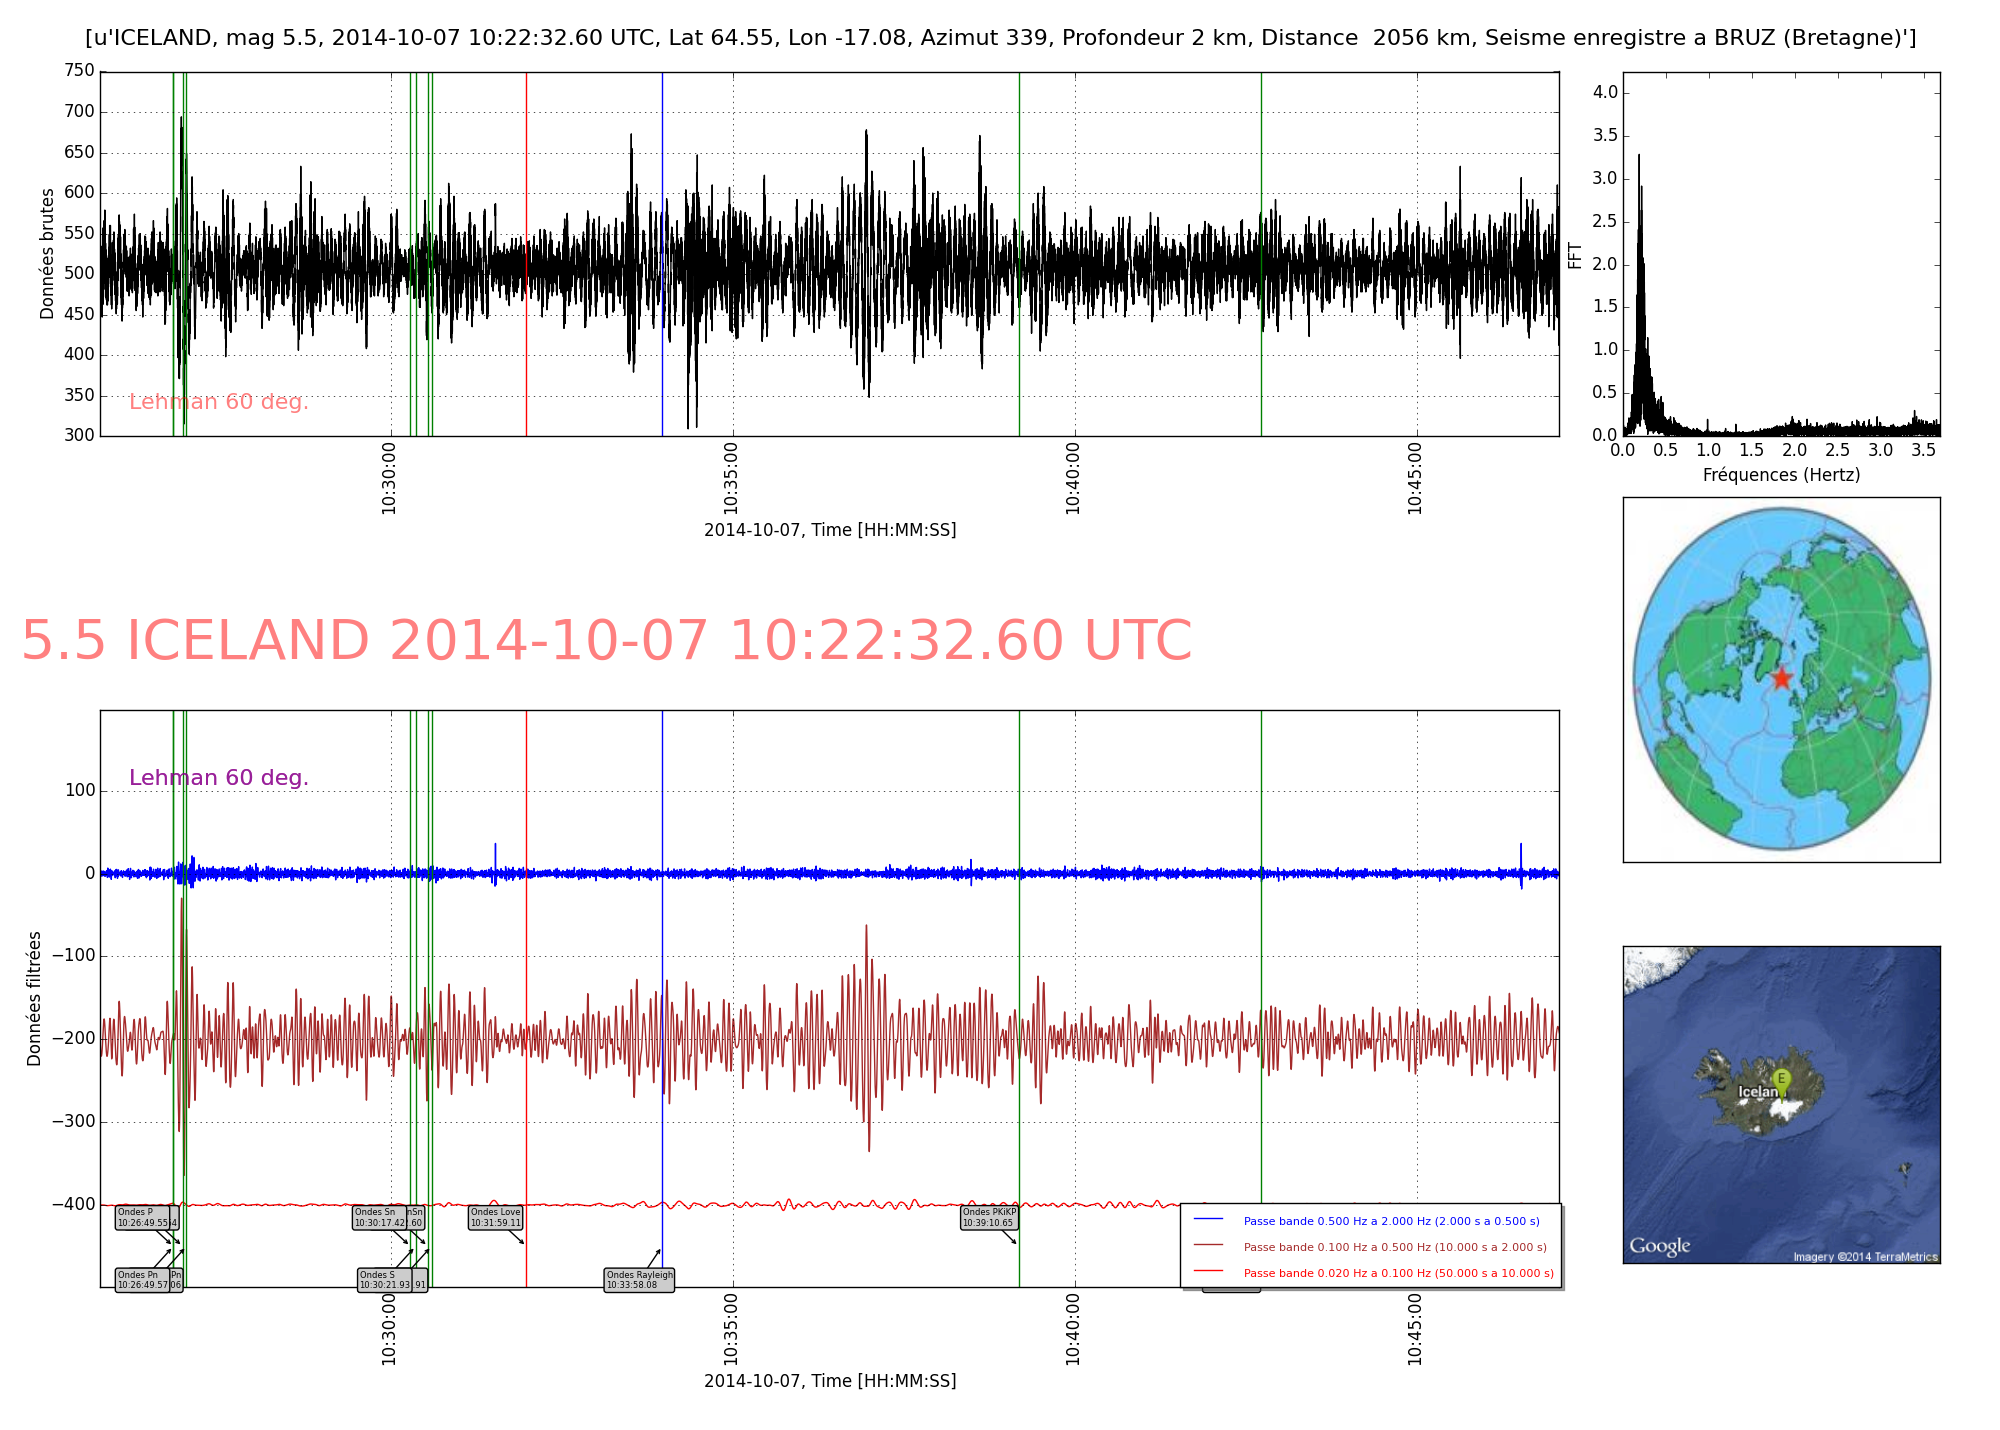Select the Ondes S annotation box
Screen dimensions: 2000x1430
[385, 1280]
